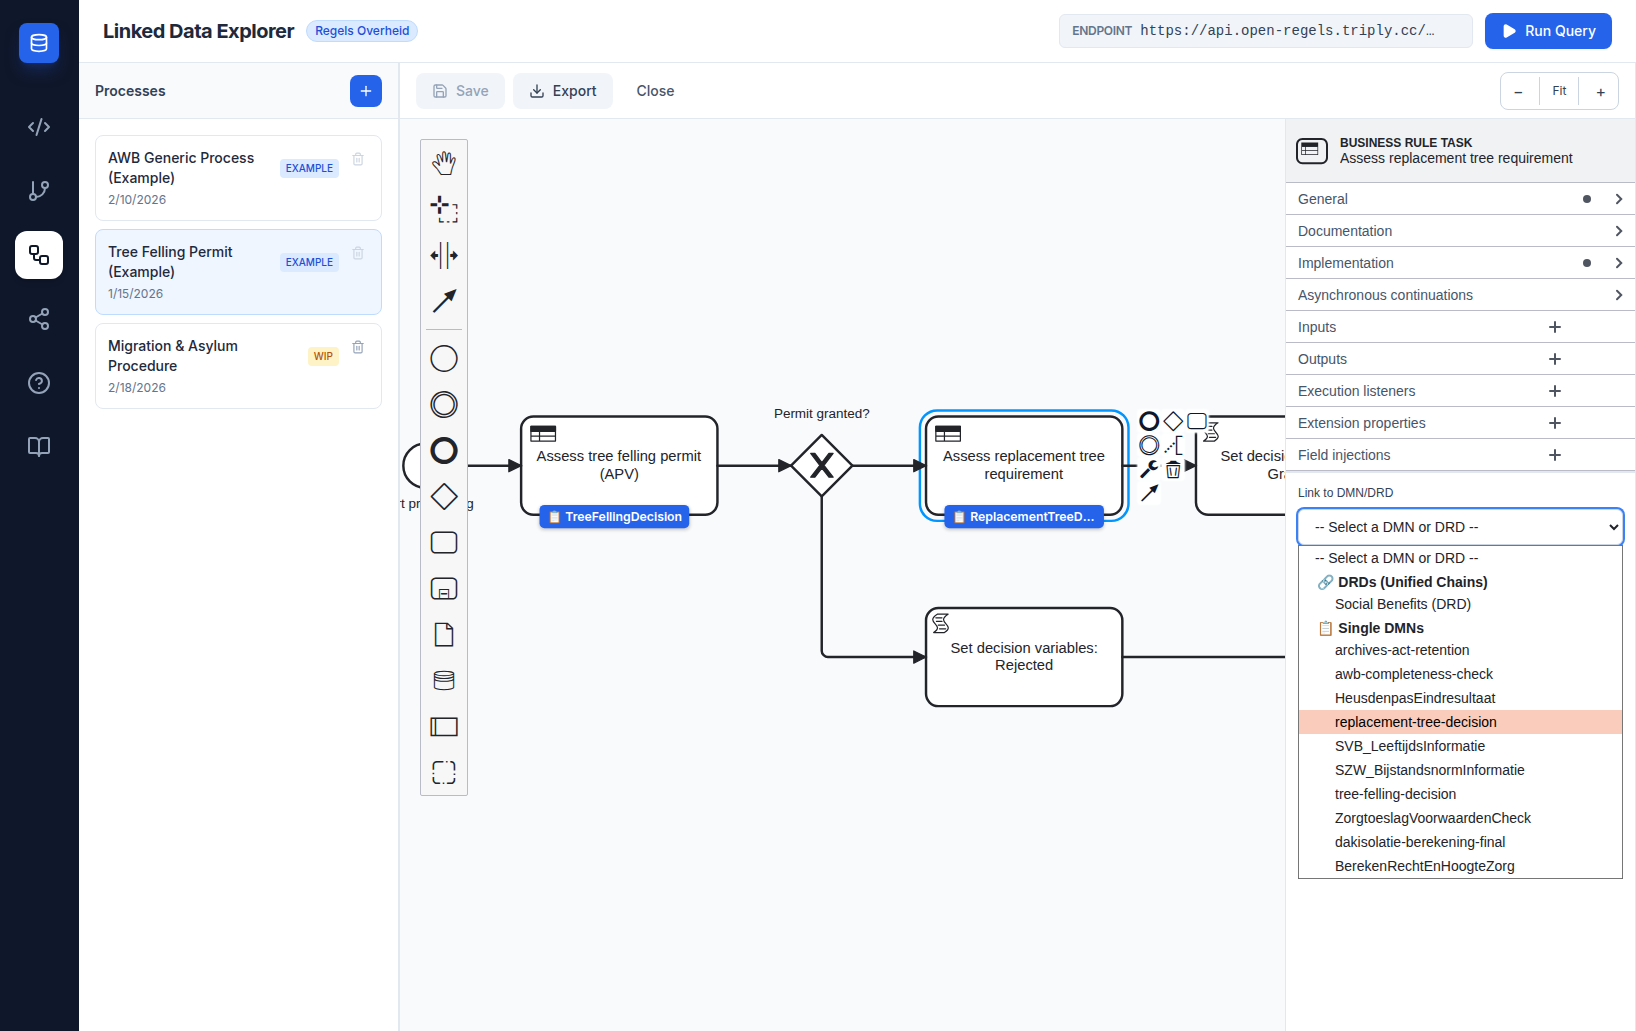Viewport: 1636px width, 1031px height.
Task: Activate the Global Connect tool
Action: tap(443, 301)
